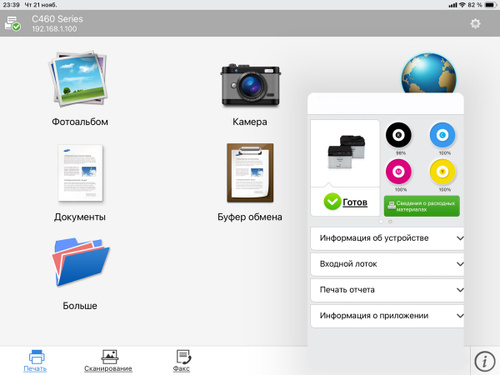The height and width of the screenshot is (375, 500).
Task: Open the globe web page icon
Action: pyautogui.click(x=429, y=73)
